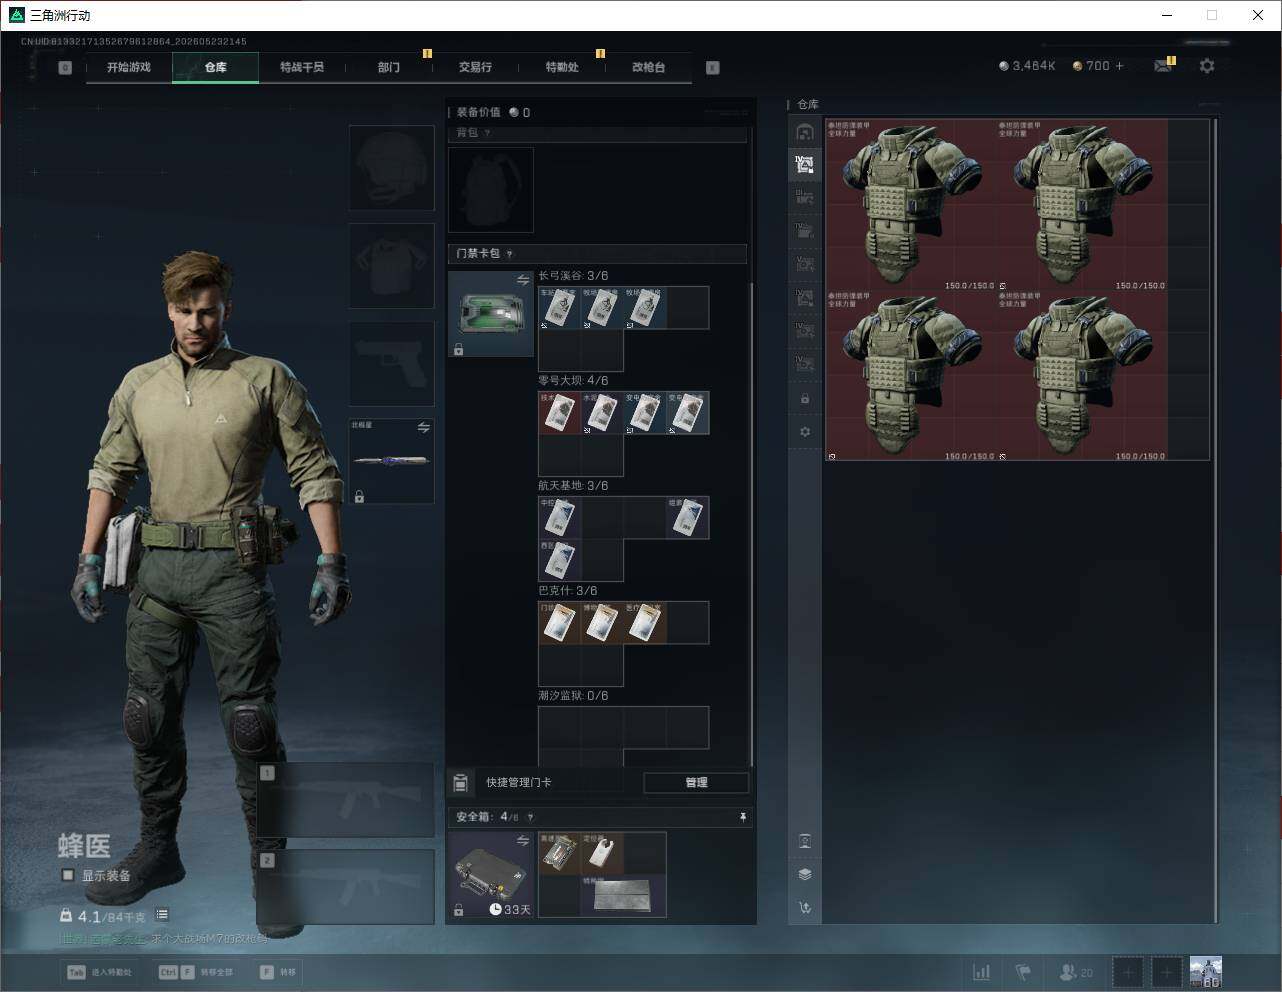Click the Tab 进入特勤处 shortcut button

coord(99,972)
